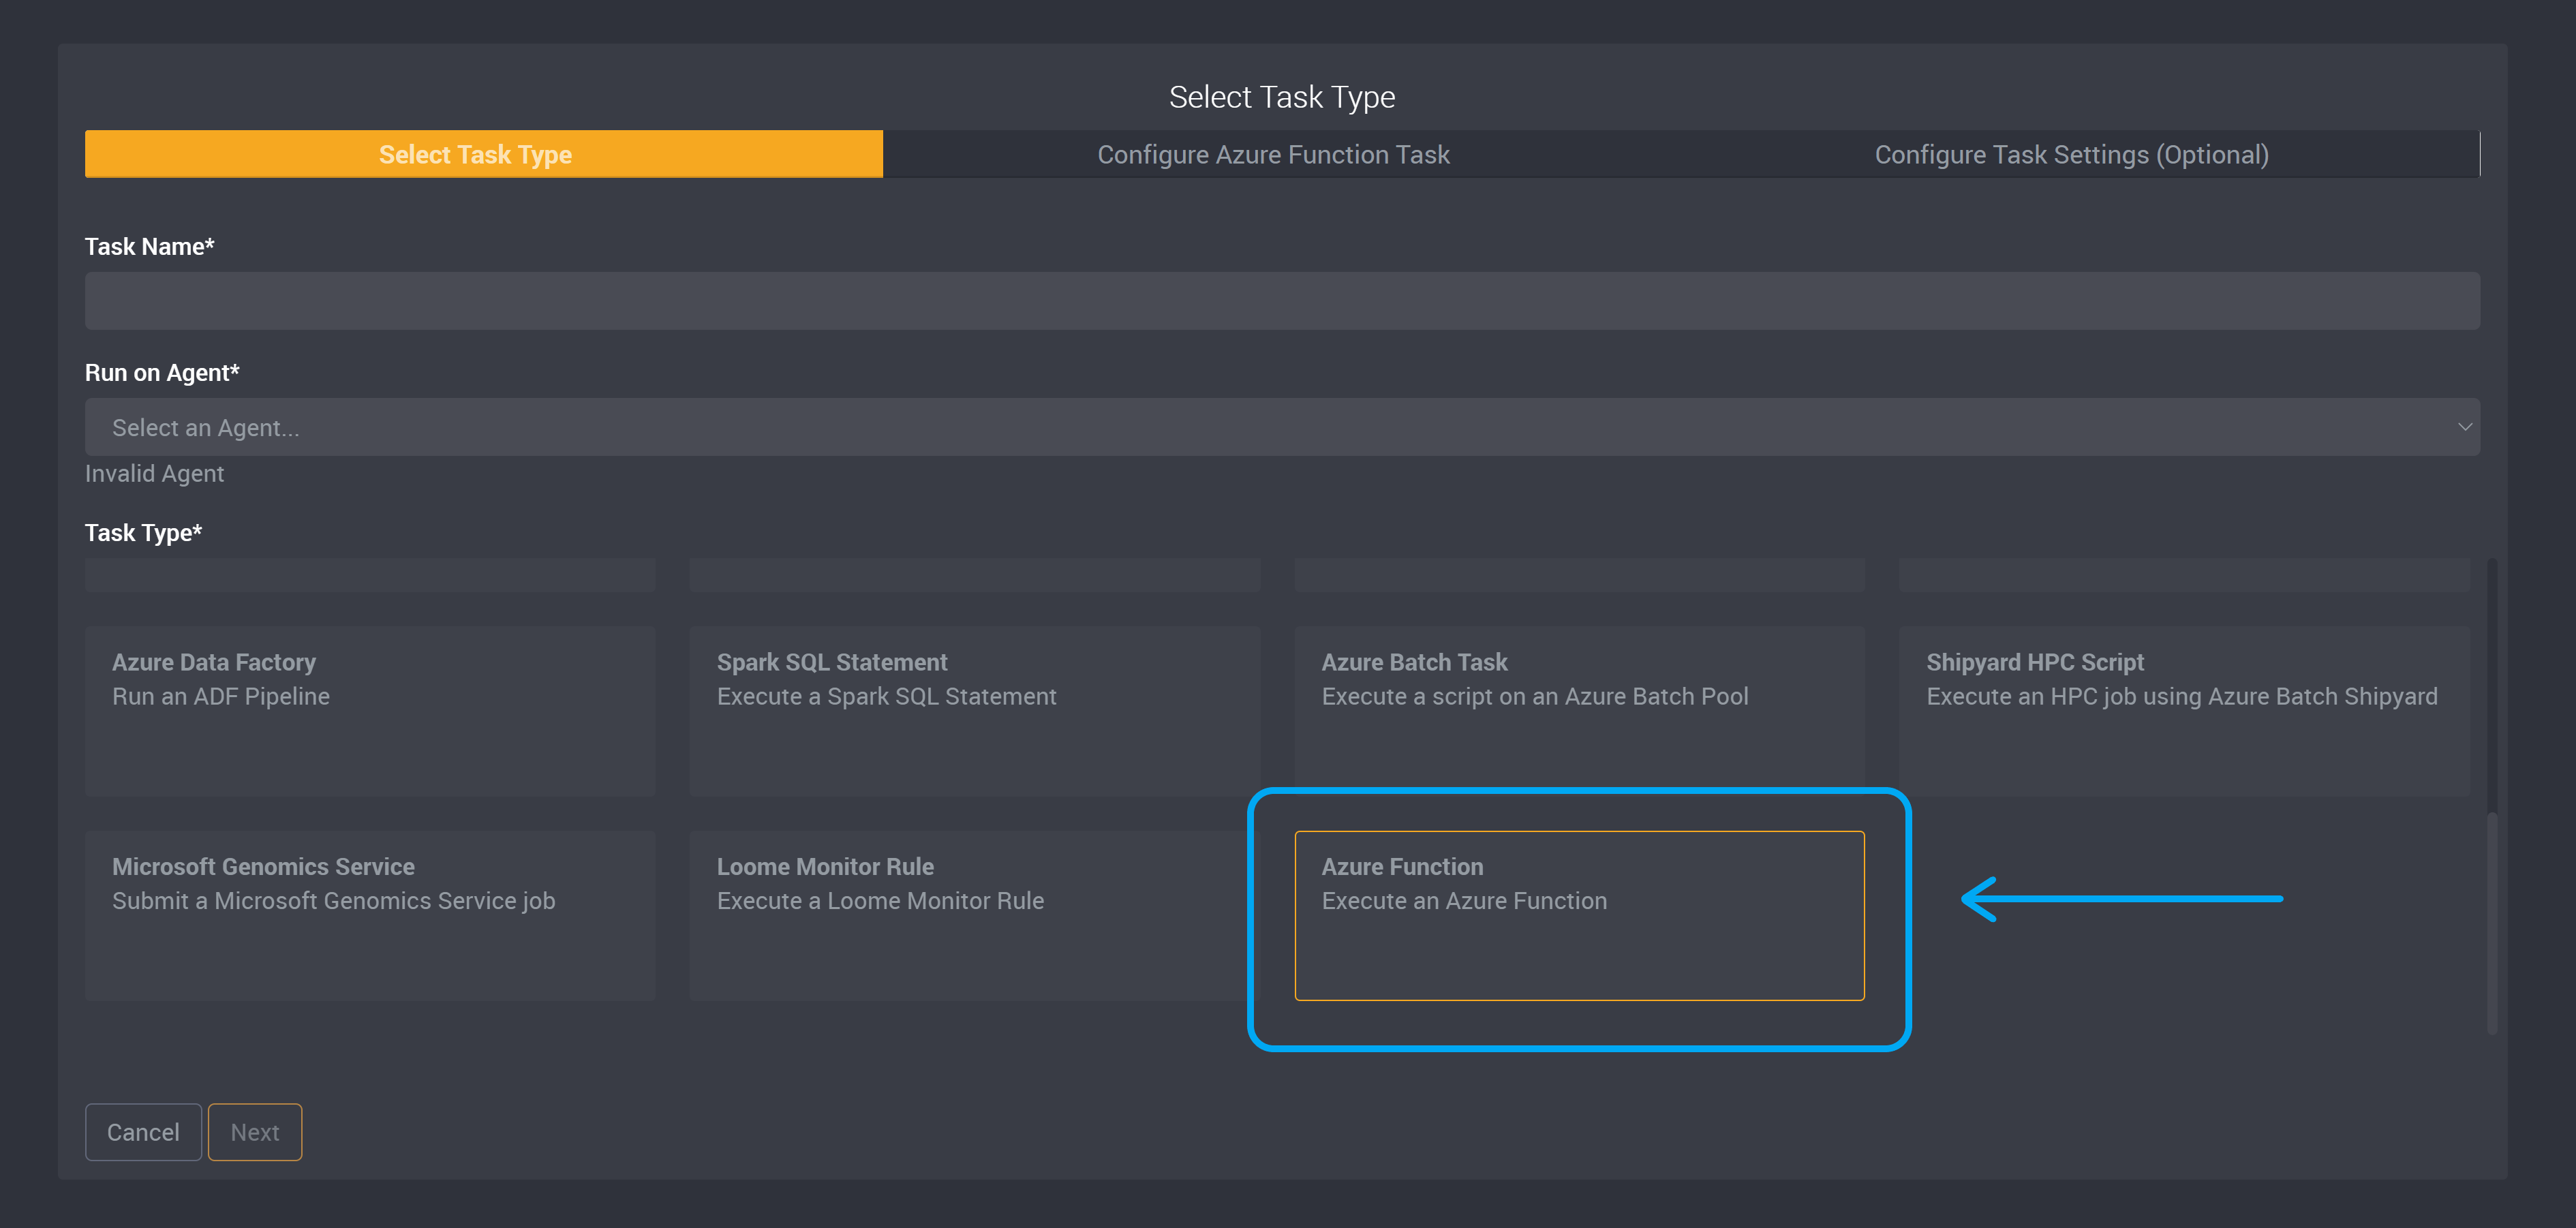Open the Select an Agent dropdown
This screenshot has width=2576, height=1228.
click(1282, 427)
